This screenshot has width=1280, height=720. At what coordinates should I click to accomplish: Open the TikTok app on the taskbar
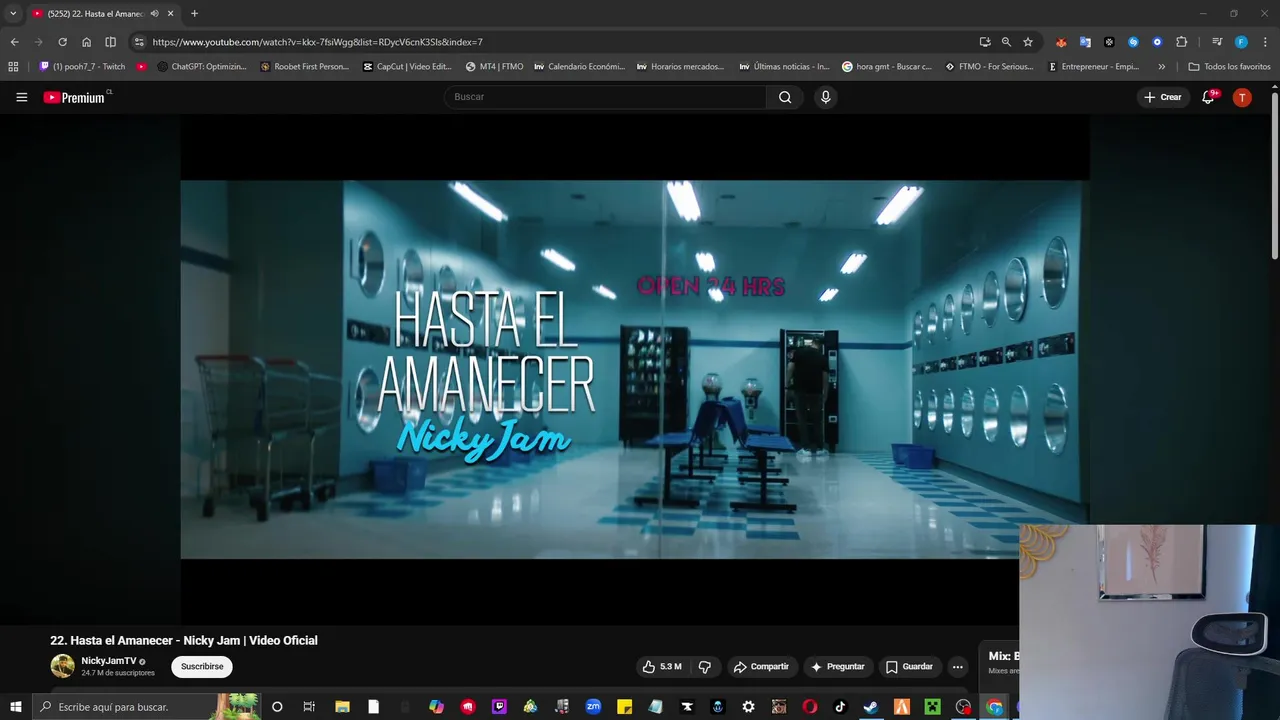pyautogui.click(x=840, y=707)
